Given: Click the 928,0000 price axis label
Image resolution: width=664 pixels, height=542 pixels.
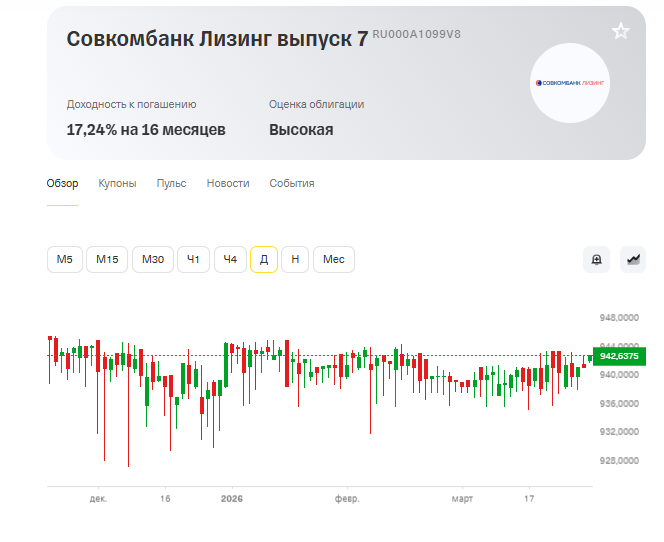Looking at the screenshot, I should [619, 461].
